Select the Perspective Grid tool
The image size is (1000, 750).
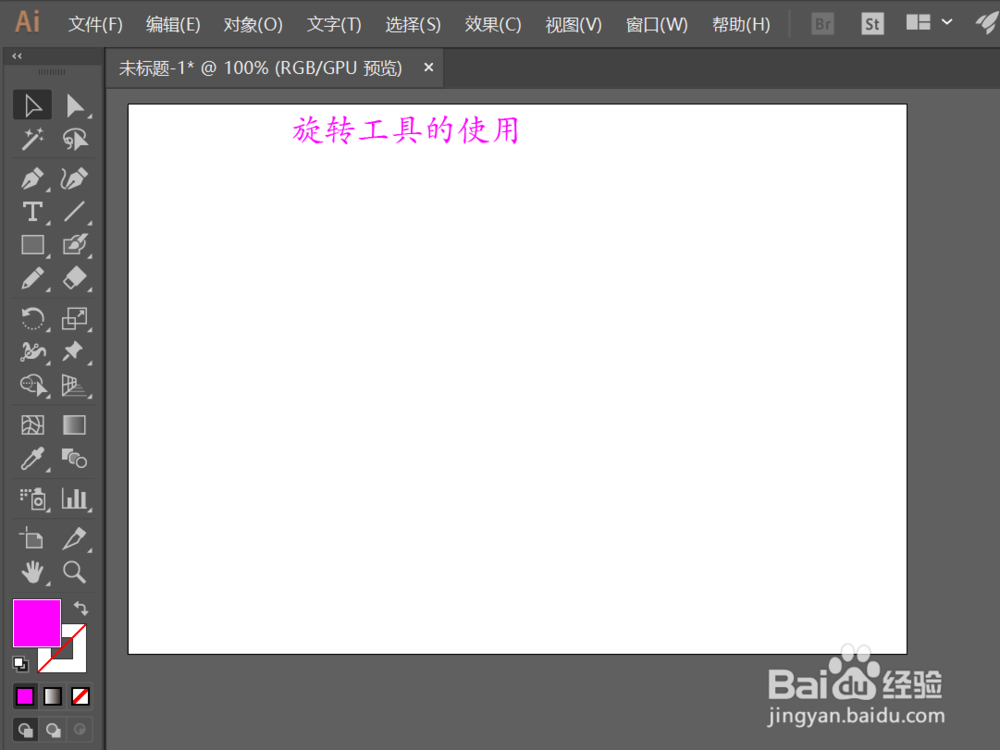click(x=75, y=385)
